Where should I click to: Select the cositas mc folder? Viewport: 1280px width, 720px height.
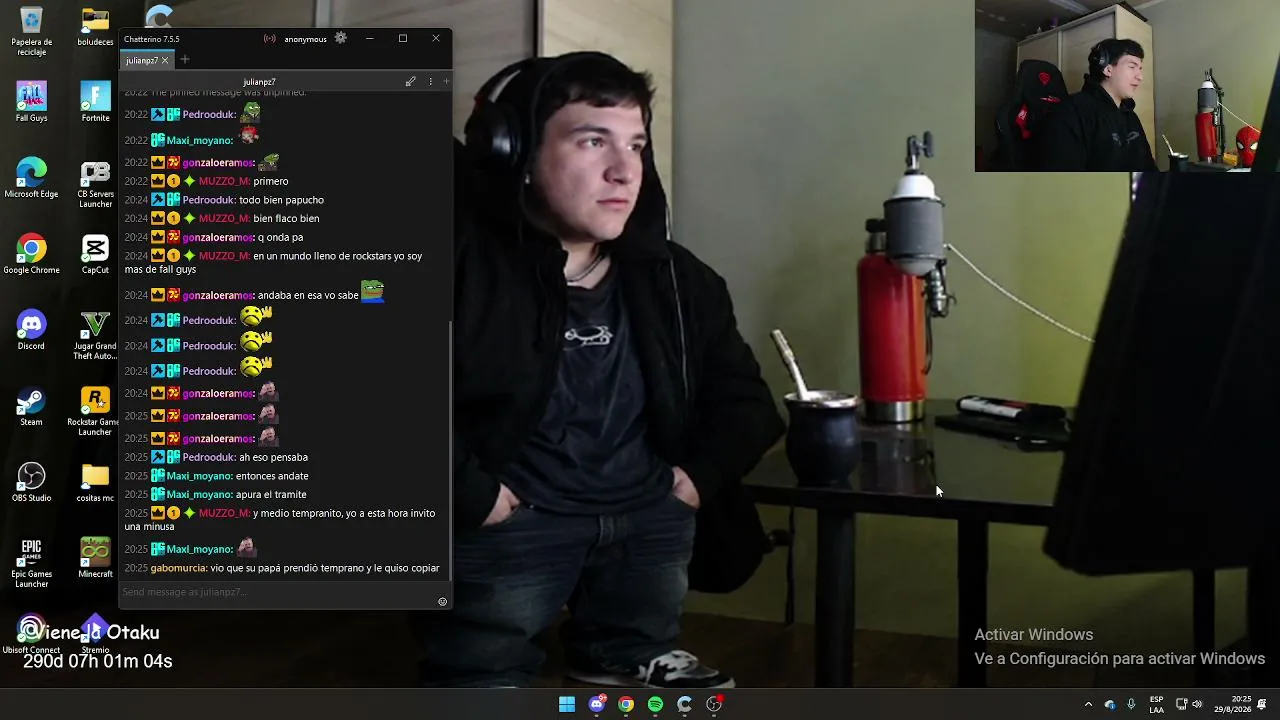pyautogui.click(x=95, y=482)
